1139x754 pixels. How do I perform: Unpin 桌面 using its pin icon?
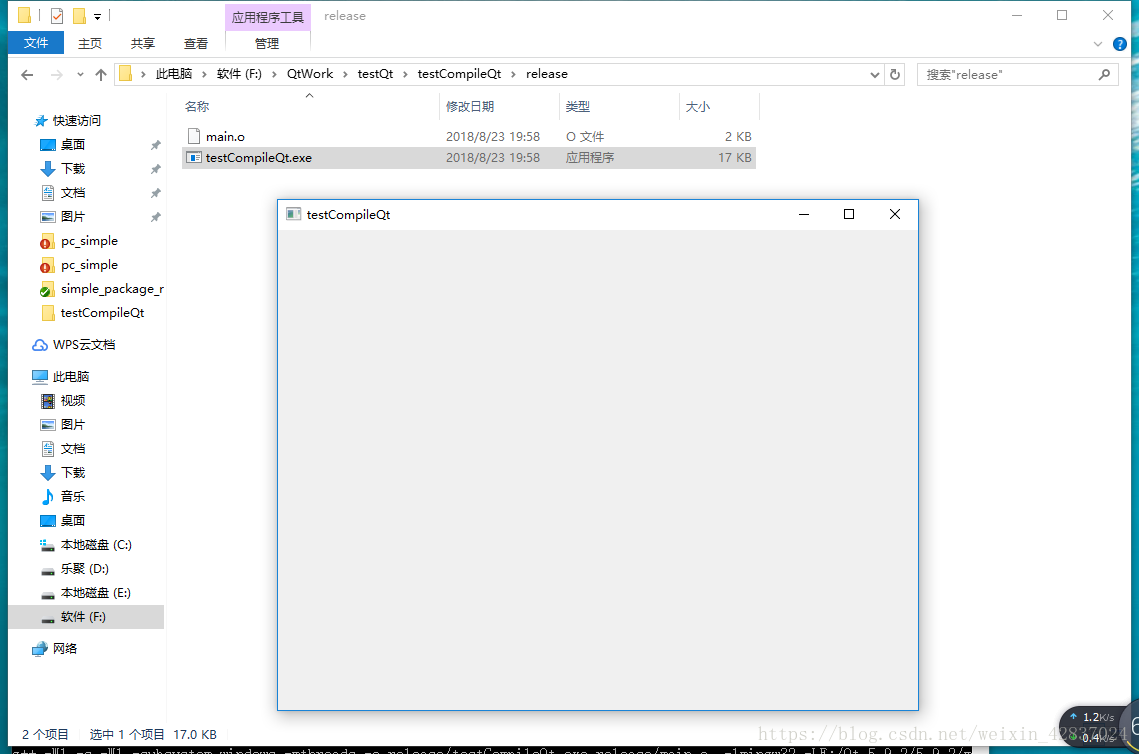pos(155,145)
